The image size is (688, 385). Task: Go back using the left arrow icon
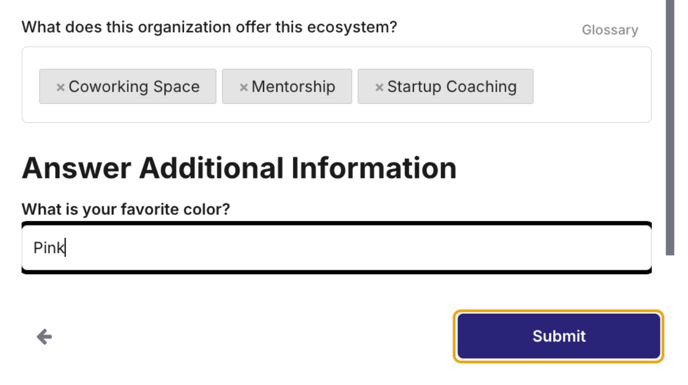44,337
